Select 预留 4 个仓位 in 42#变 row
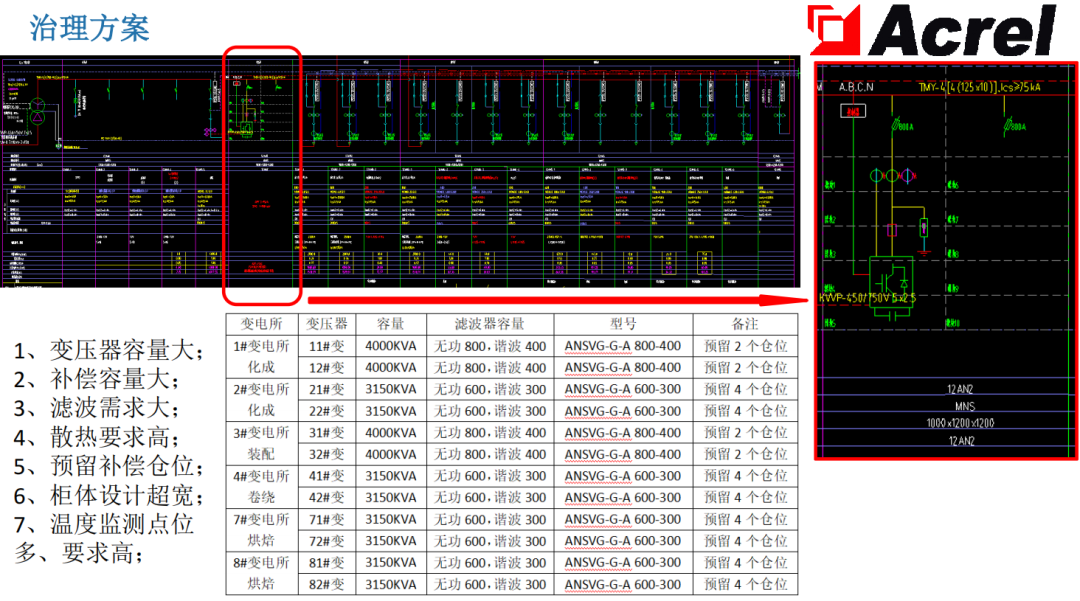The width and height of the screenshot is (1080, 601). coord(745,497)
